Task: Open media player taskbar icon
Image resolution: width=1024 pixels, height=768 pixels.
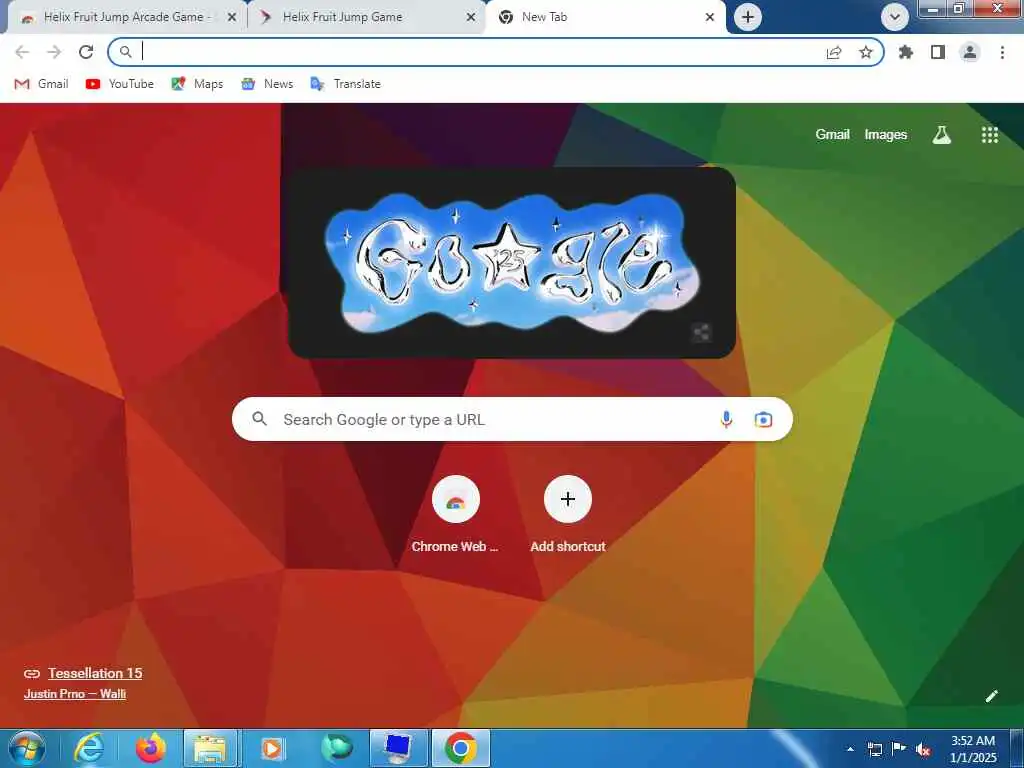Action: pyautogui.click(x=272, y=748)
